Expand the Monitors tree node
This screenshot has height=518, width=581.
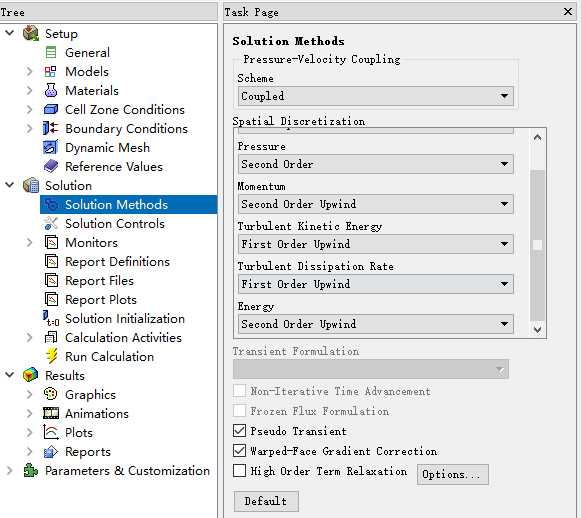(30, 243)
